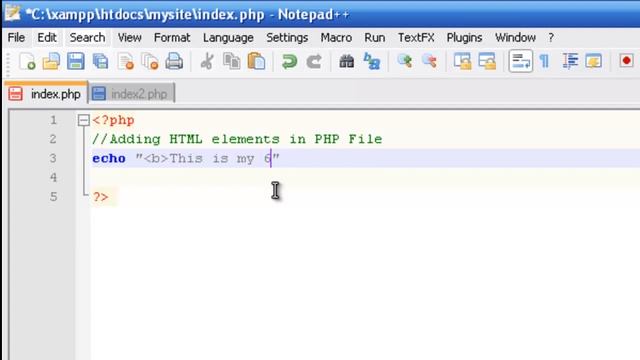The width and height of the screenshot is (640, 360).
Task: Open the Format menu
Action: (172, 38)
